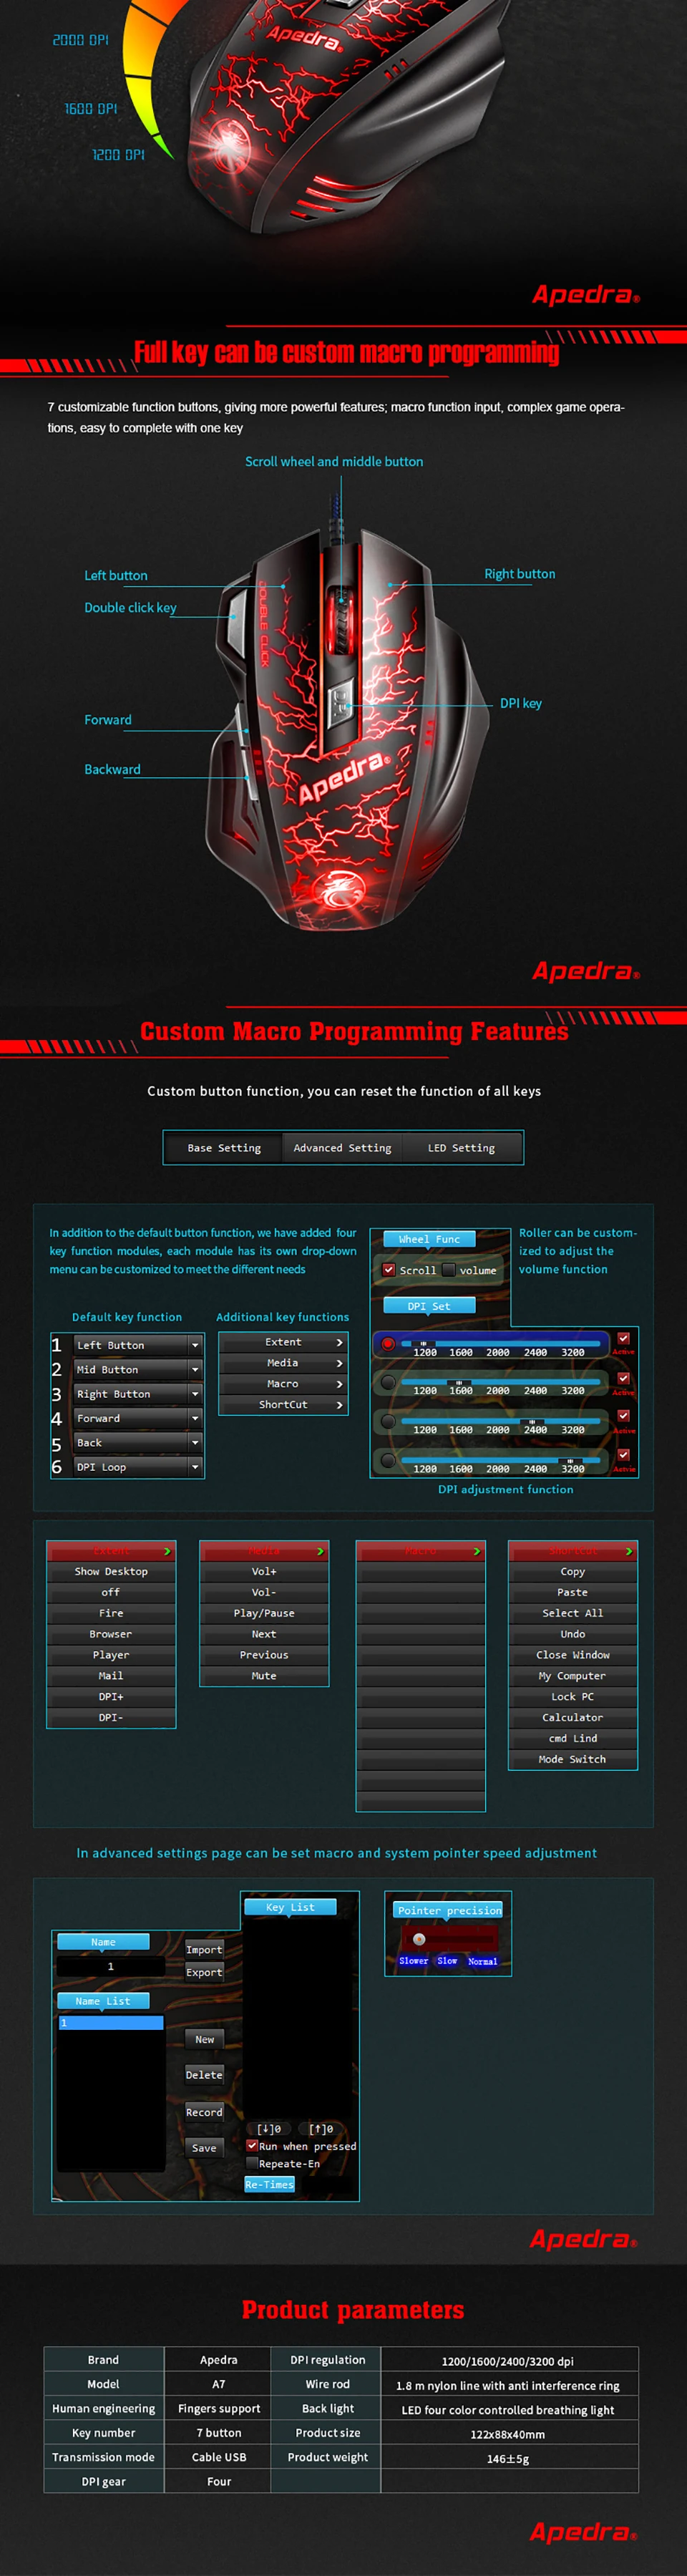
Task: Click the Pointer precision slider knob
Action: [419, 1939]
